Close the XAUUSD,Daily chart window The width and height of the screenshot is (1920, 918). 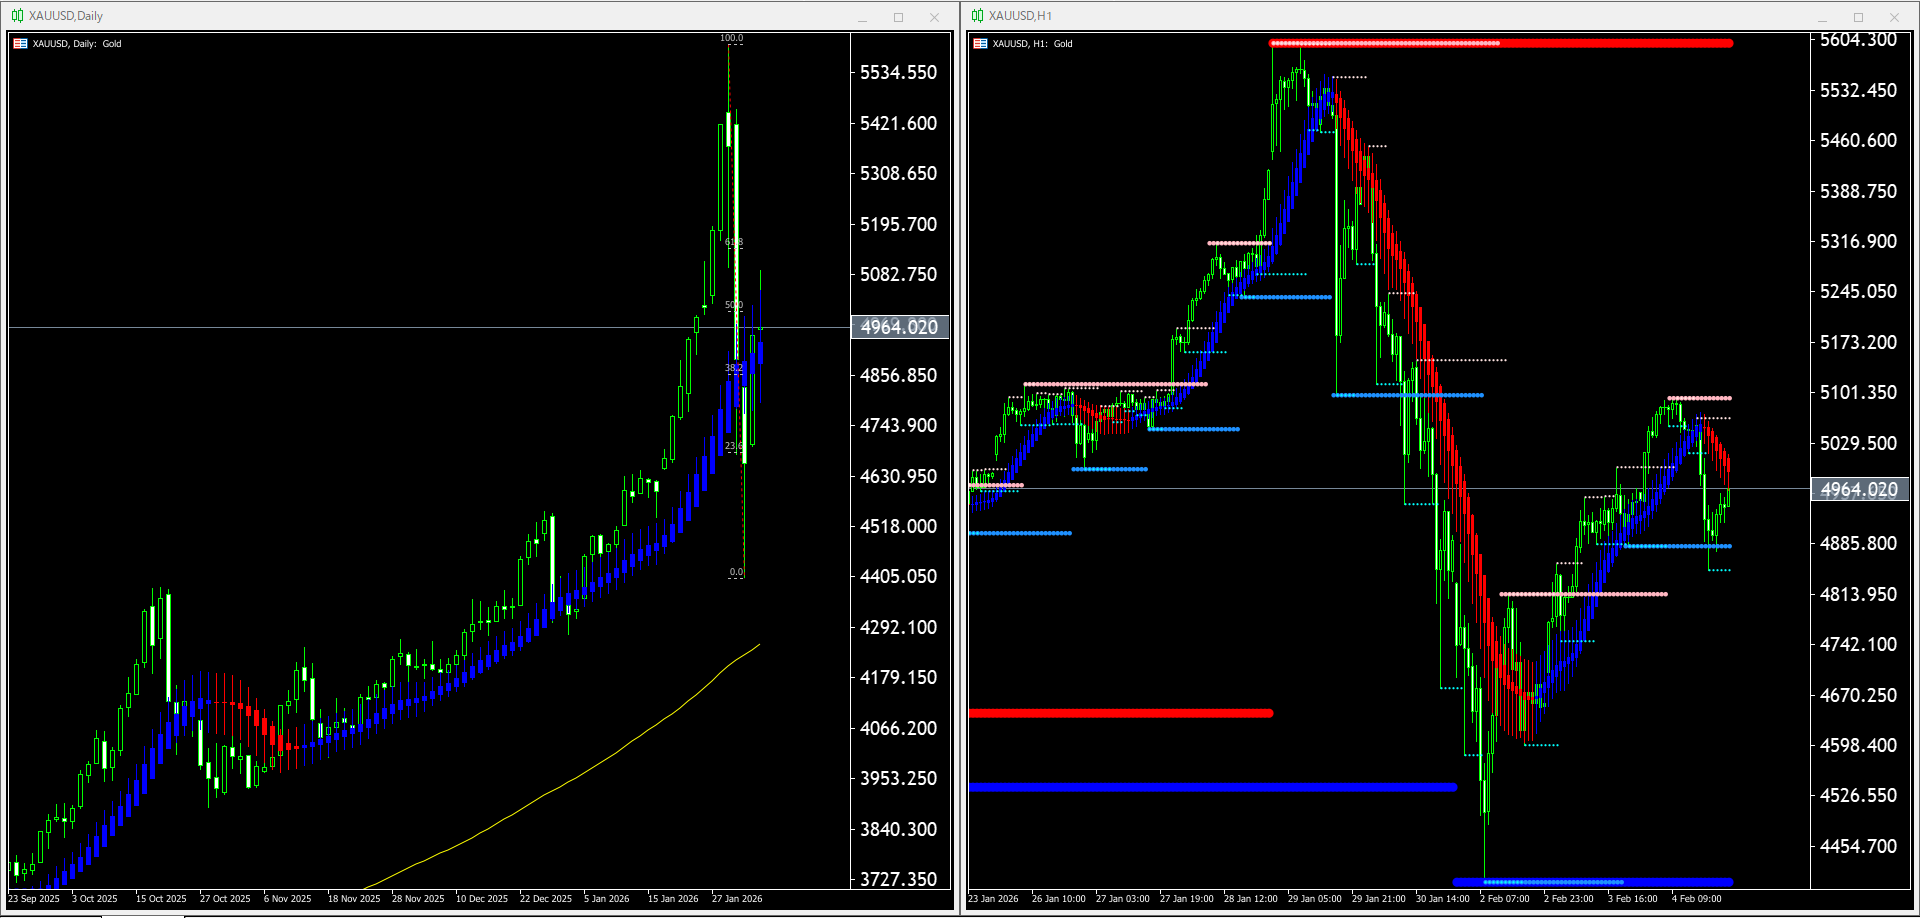click(934, 17)
